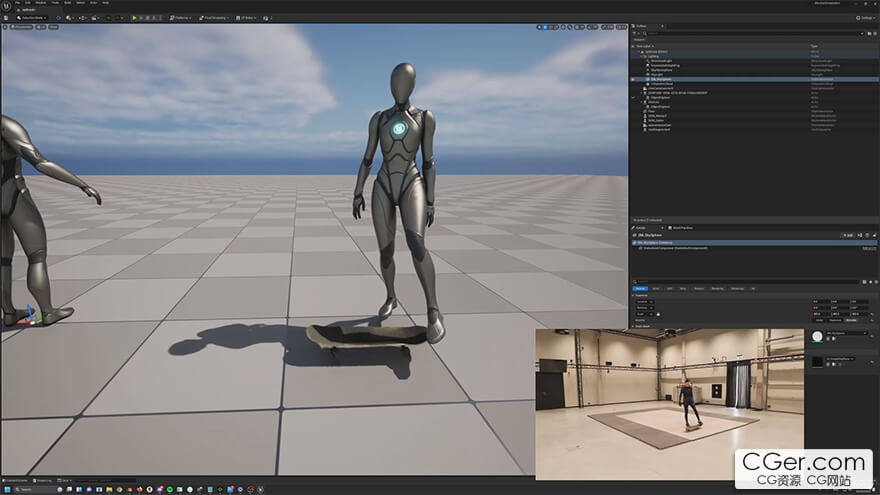Viewport: 880px width, 495px height.
Task: Open the viewport options hamburger icon
Action: point(5,27)
